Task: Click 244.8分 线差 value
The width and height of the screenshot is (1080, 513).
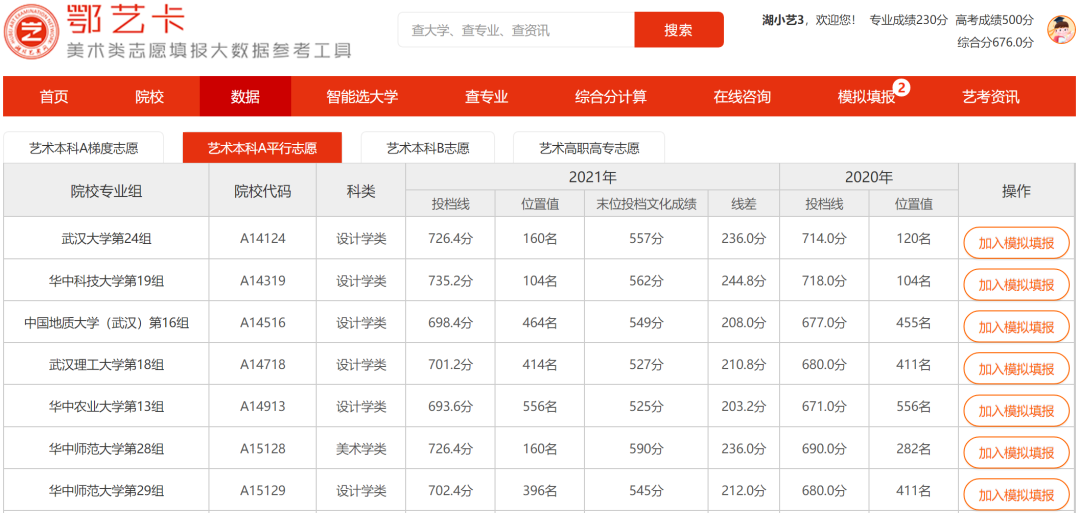Action: coord(743,281)
